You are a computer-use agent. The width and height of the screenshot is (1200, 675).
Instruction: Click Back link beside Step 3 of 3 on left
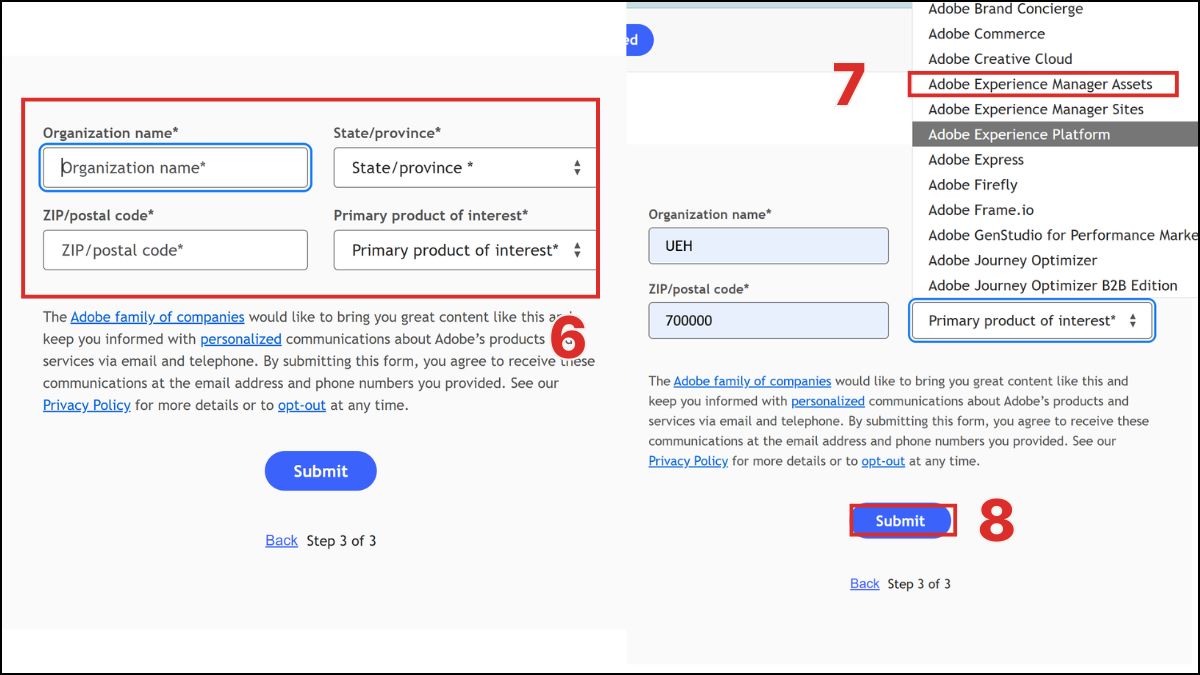281,540
